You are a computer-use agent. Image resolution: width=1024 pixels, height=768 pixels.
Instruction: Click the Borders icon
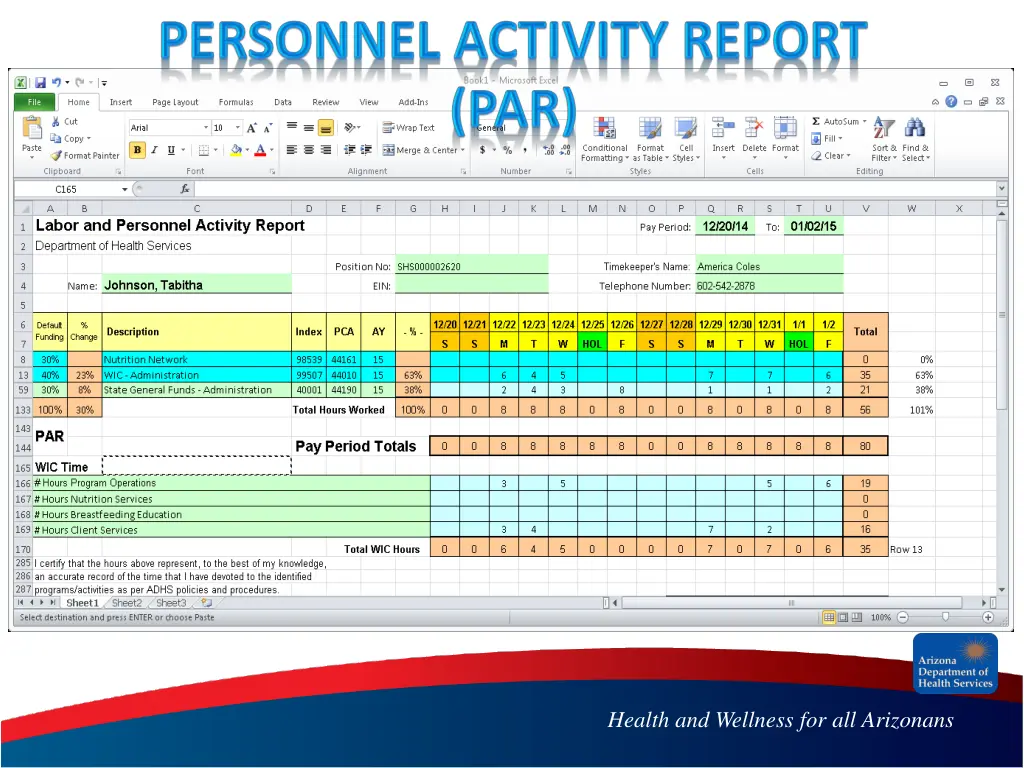click(204, 150)
